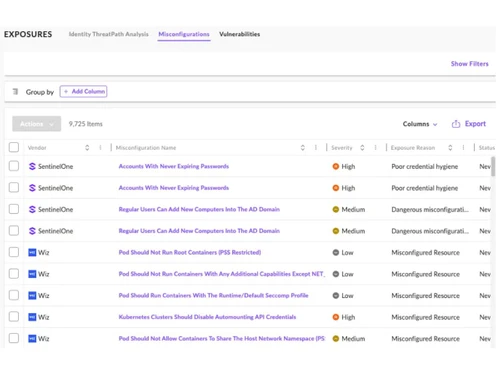
Task: Click the EXPOSURES page heading
Action: pos(28,34)
